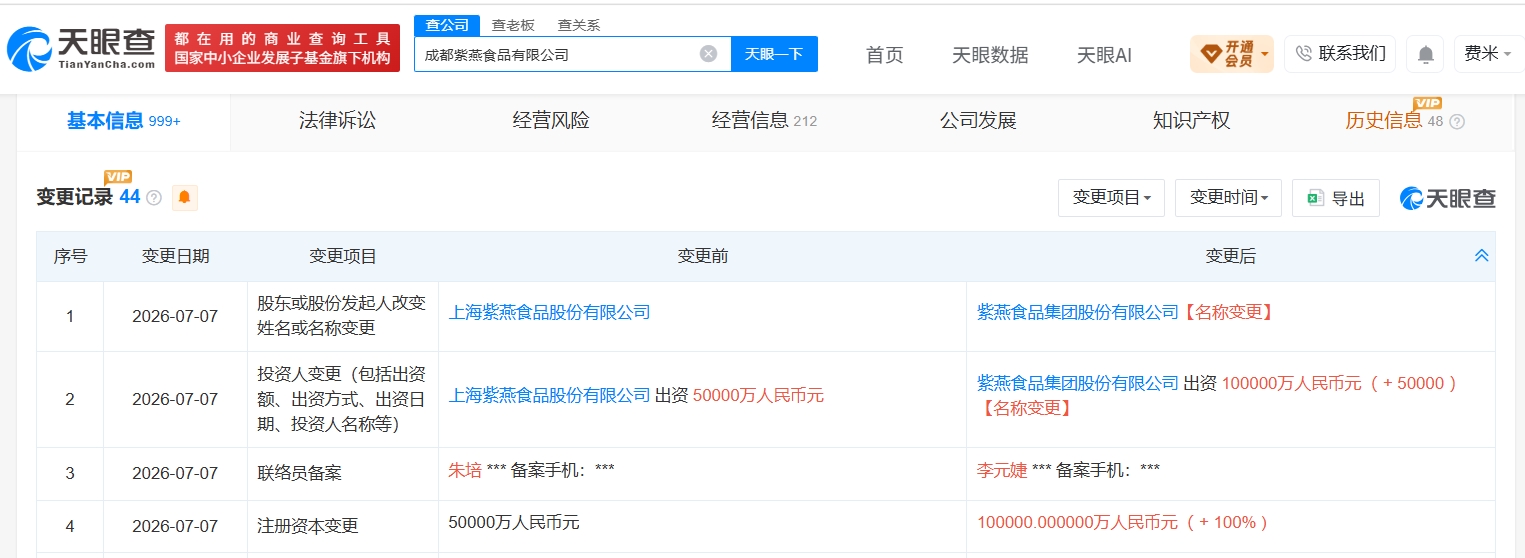Image resolution: width=1525 pixels, height=558 pixels.
Task: Click 100000.000000万人民币元 value in row 4
Action: 1077,522
